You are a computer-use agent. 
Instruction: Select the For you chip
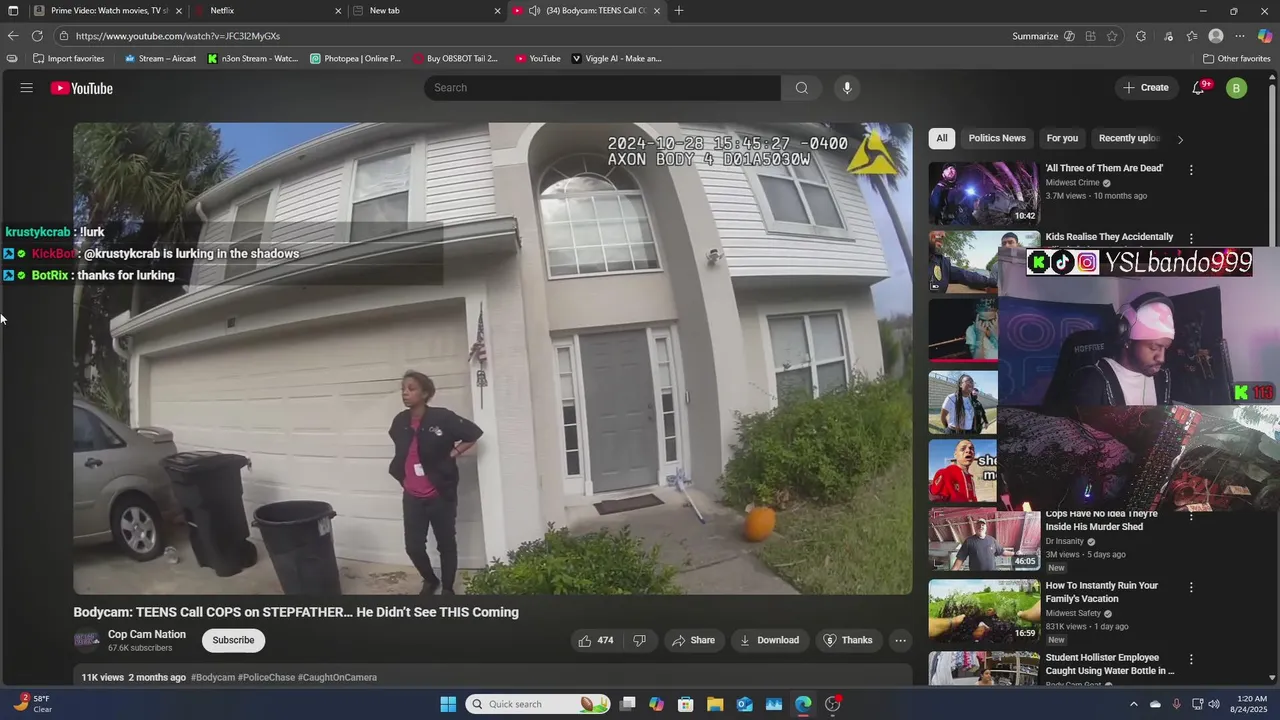pyautogui.click(x=1062, y=138)
